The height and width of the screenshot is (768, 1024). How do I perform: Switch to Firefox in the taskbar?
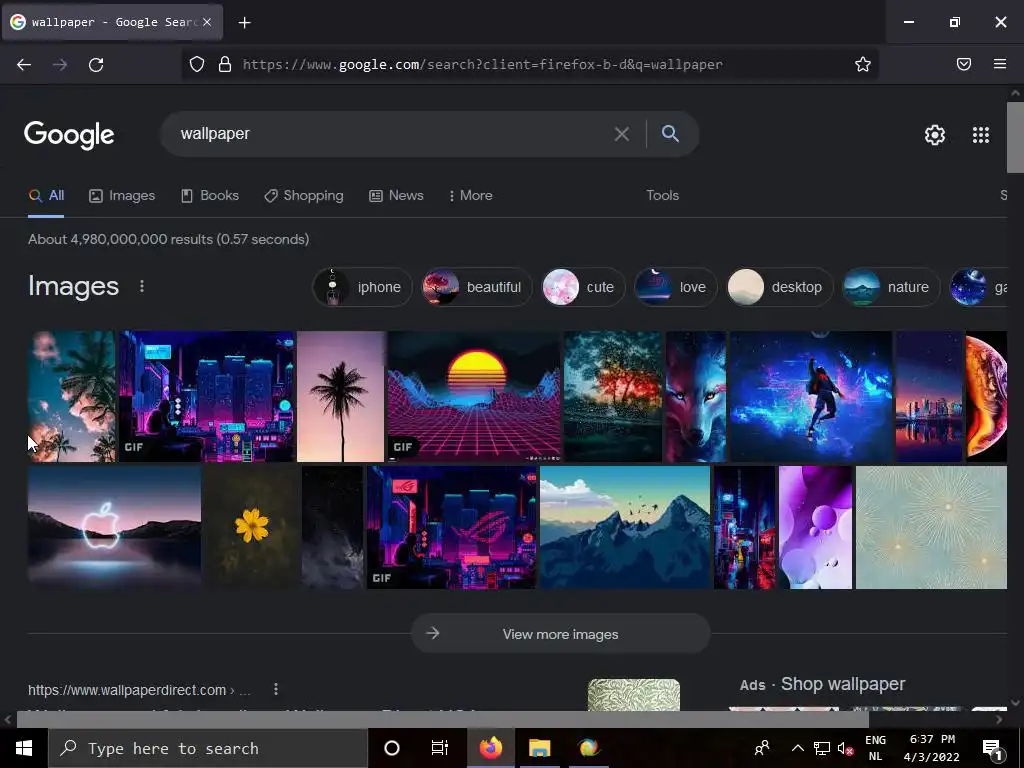click(x=490, y=748)
